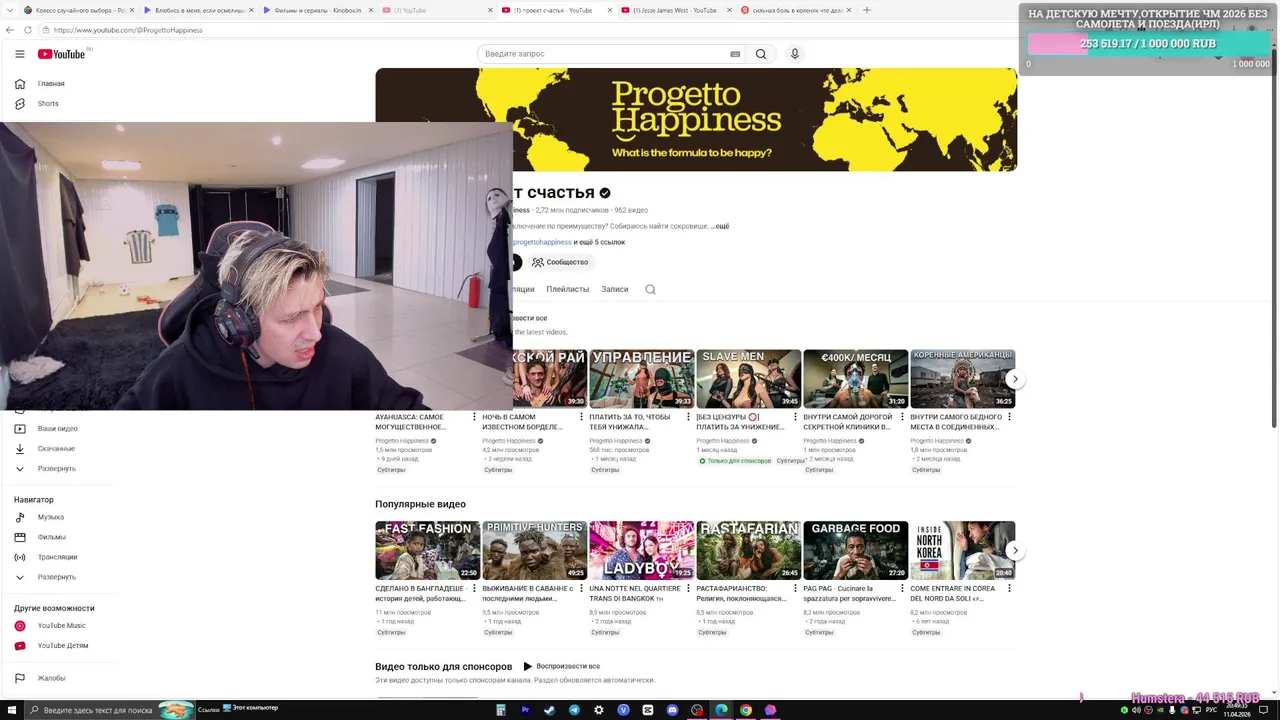Open options menu for AYAHUASCA video

474,418
